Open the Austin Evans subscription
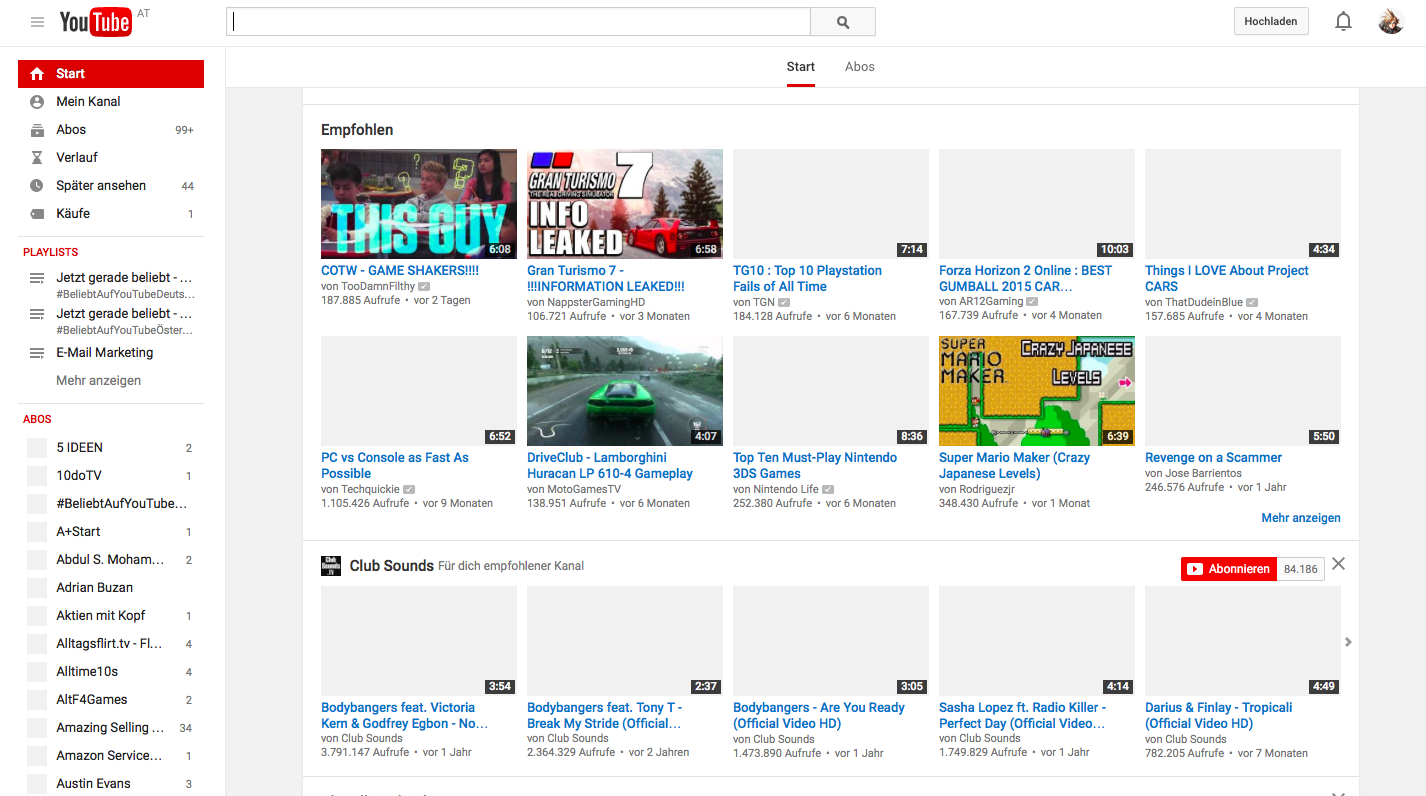The height and width of the screenshot is (796, 1426). (x=111, y=784)
